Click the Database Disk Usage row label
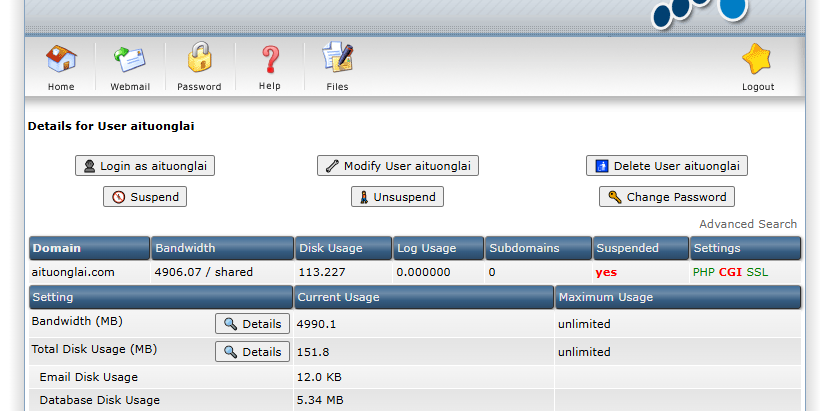The width and height of the screenshot is (820, 411). 99,400
